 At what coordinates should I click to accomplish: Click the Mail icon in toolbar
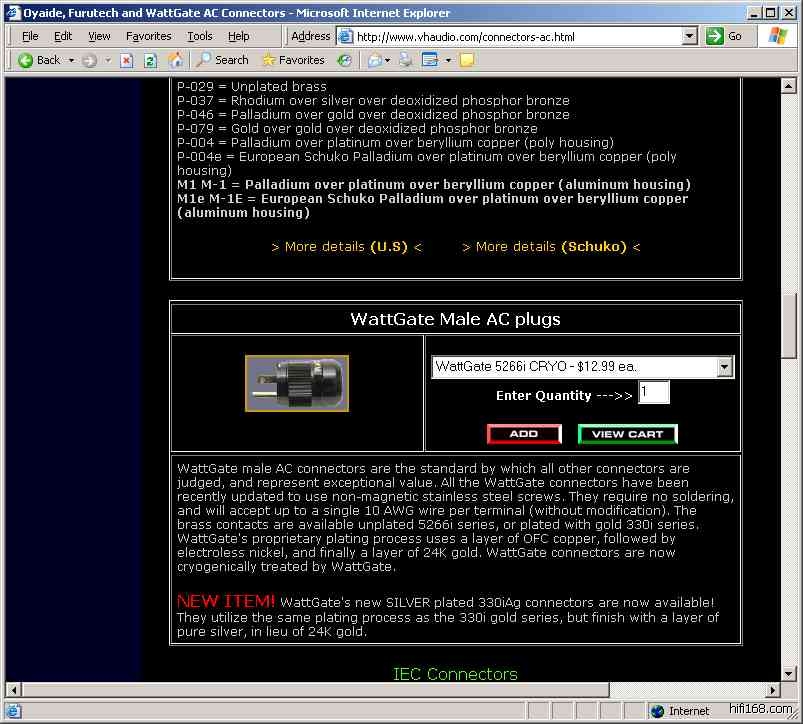(x=376, y=60)
